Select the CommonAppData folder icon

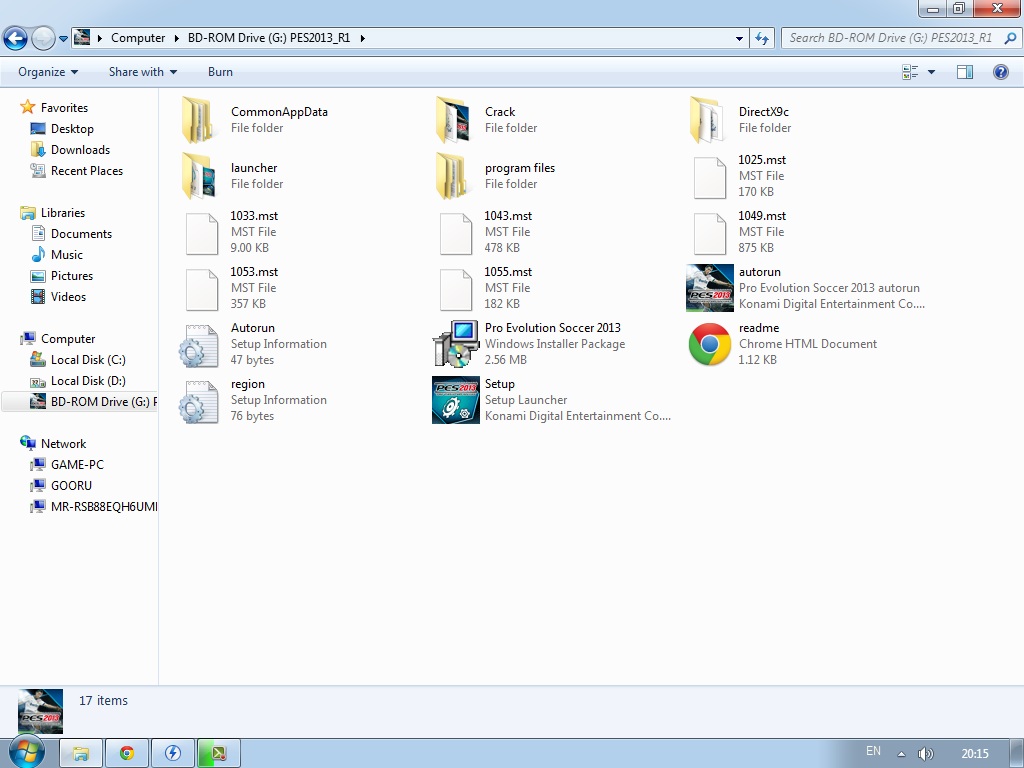(199, 120)
